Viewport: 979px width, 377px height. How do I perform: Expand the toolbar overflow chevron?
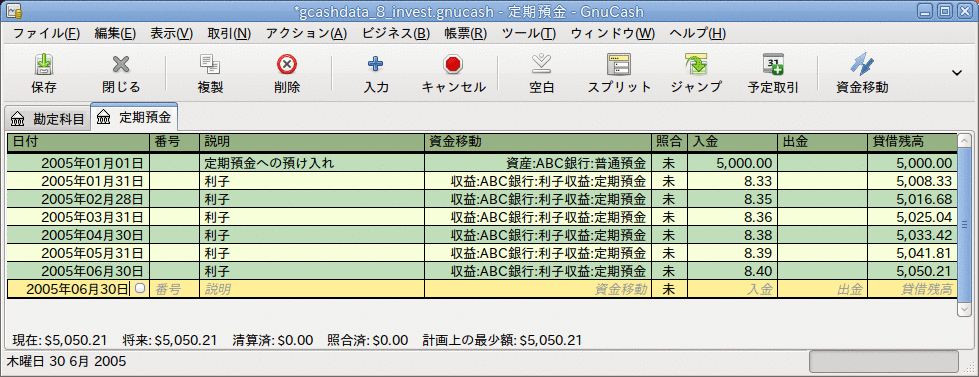(957, 73)
